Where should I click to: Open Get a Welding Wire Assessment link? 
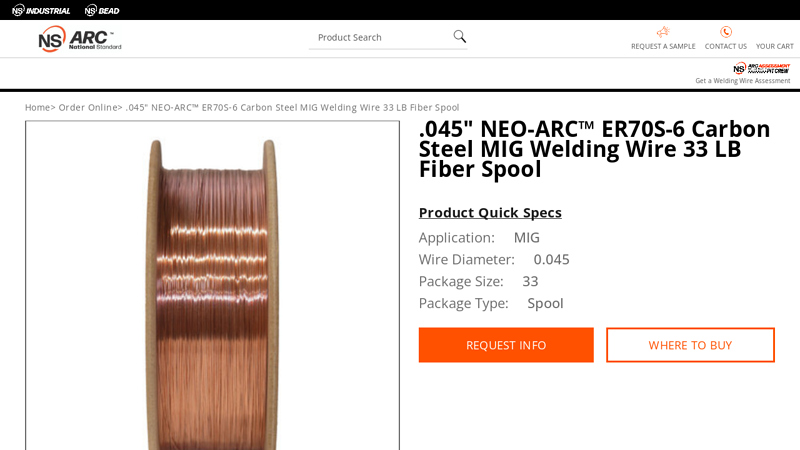tap(743, 81)
